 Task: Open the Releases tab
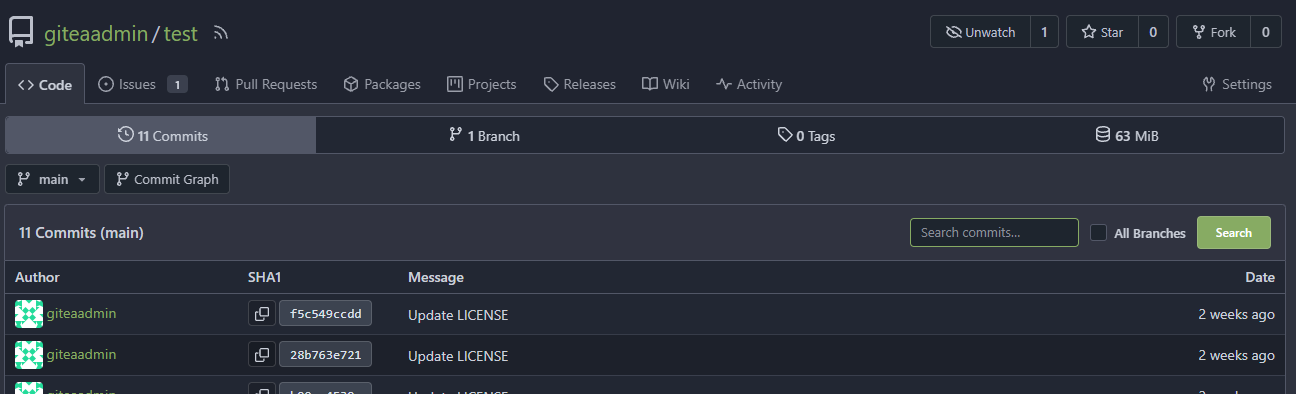coord(580,84)
